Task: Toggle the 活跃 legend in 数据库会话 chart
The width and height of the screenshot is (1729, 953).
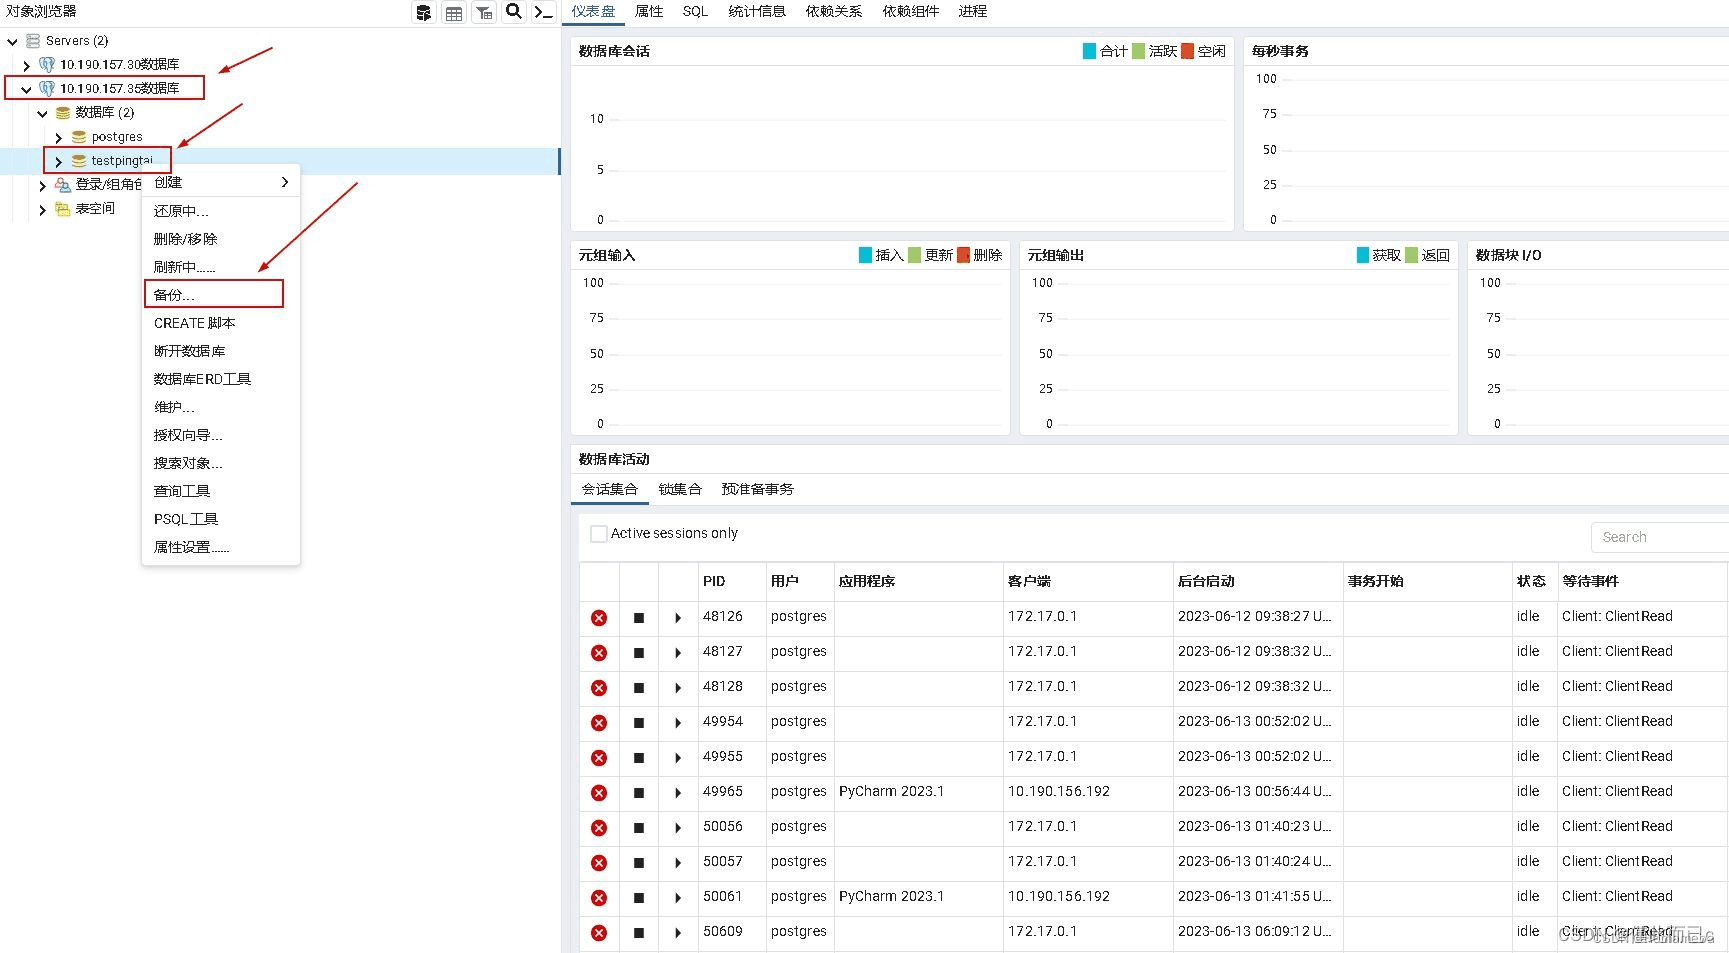Action: (1140, 51)
